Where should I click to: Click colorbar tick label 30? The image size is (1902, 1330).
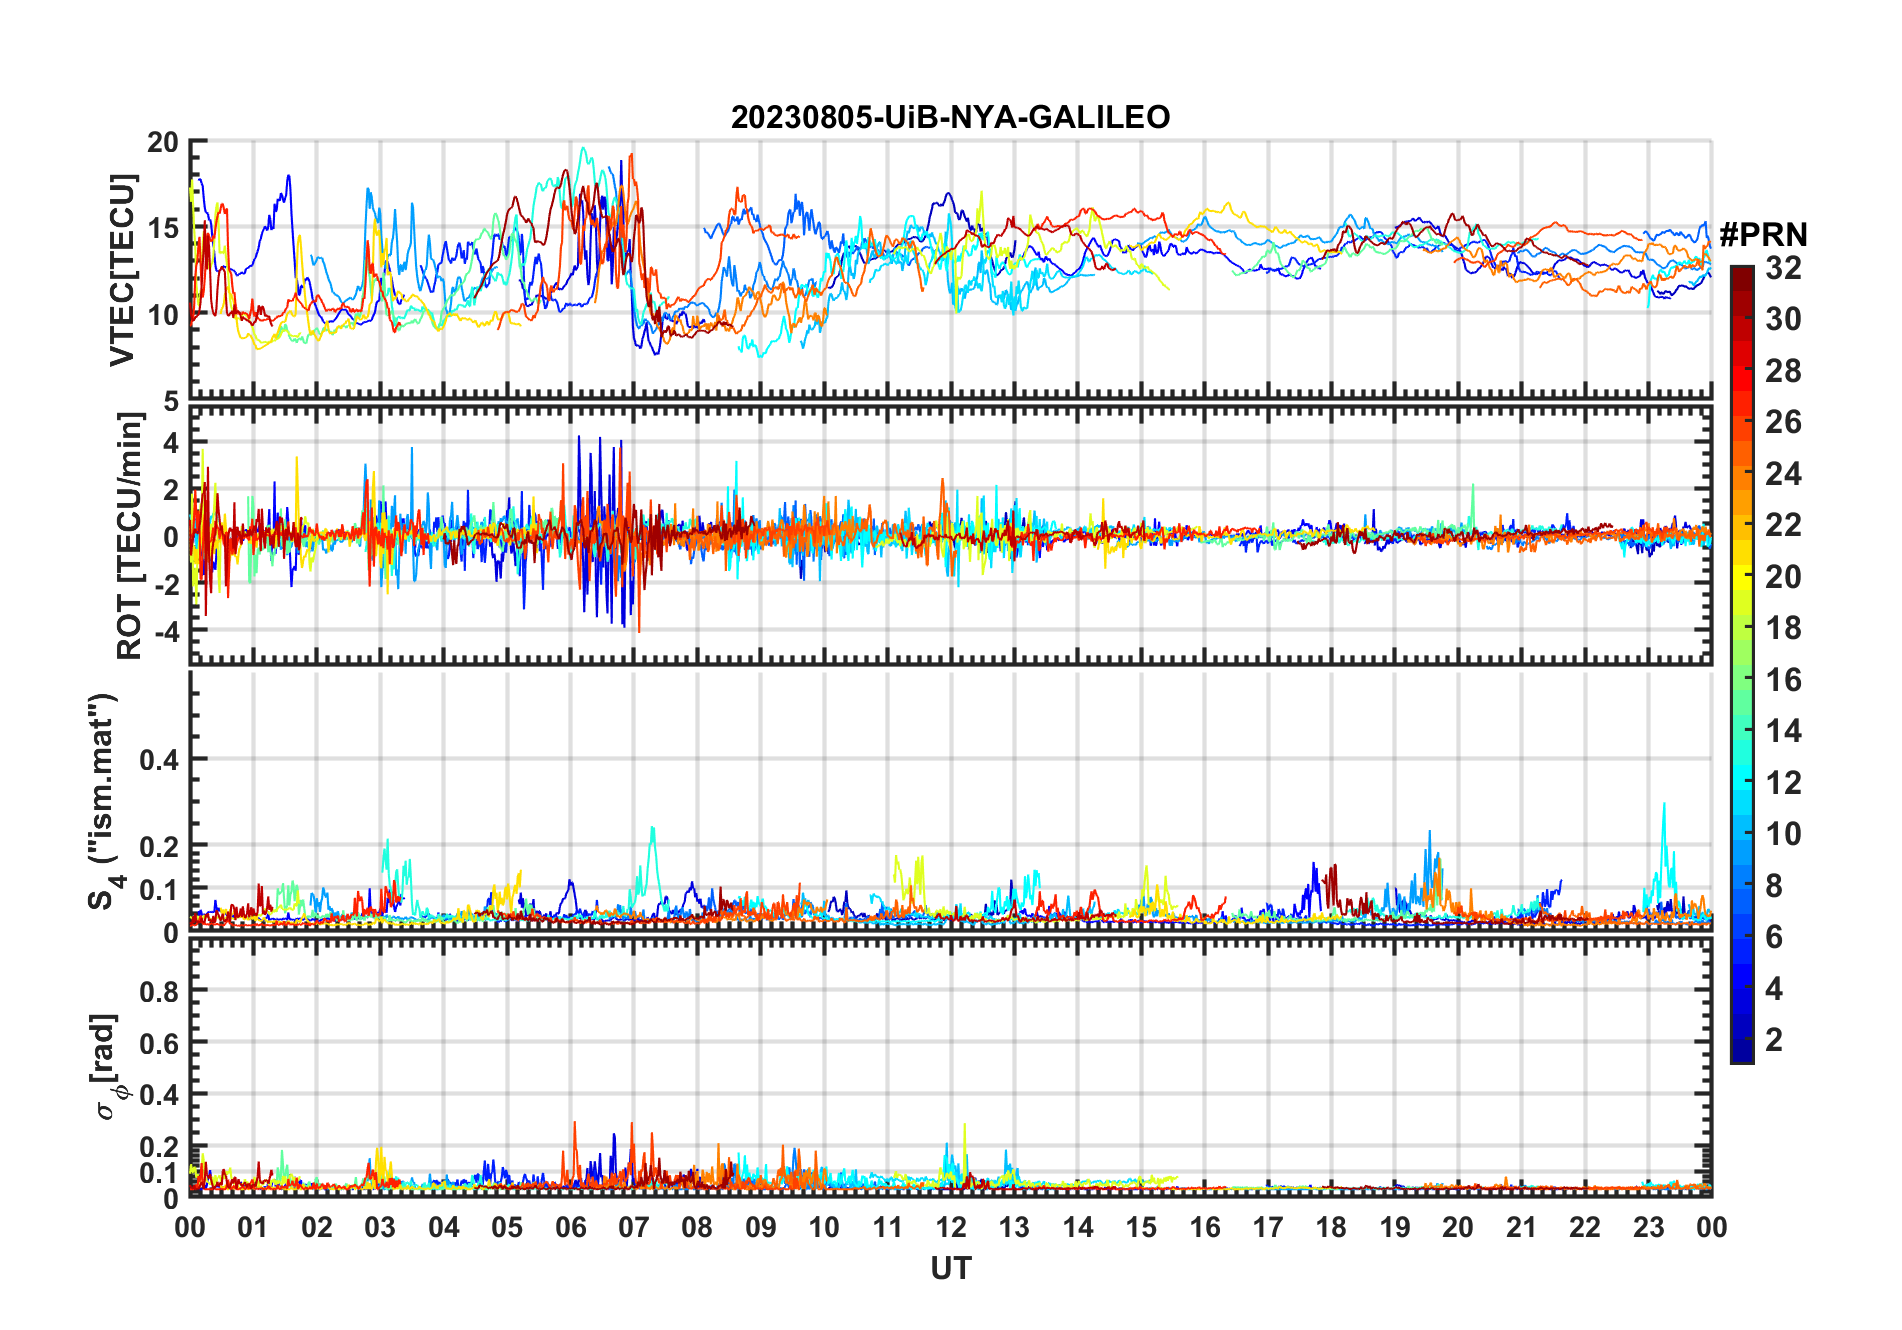point(1783,319)
